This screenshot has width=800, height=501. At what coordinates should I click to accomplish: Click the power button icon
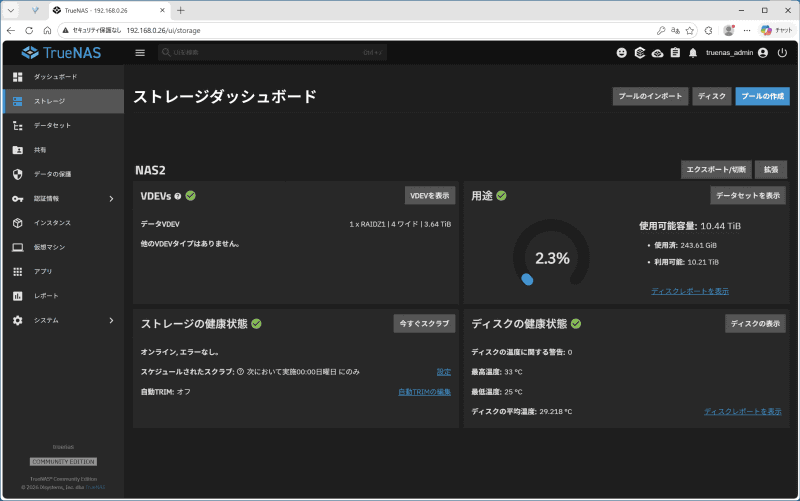click(x=782, y=53)
